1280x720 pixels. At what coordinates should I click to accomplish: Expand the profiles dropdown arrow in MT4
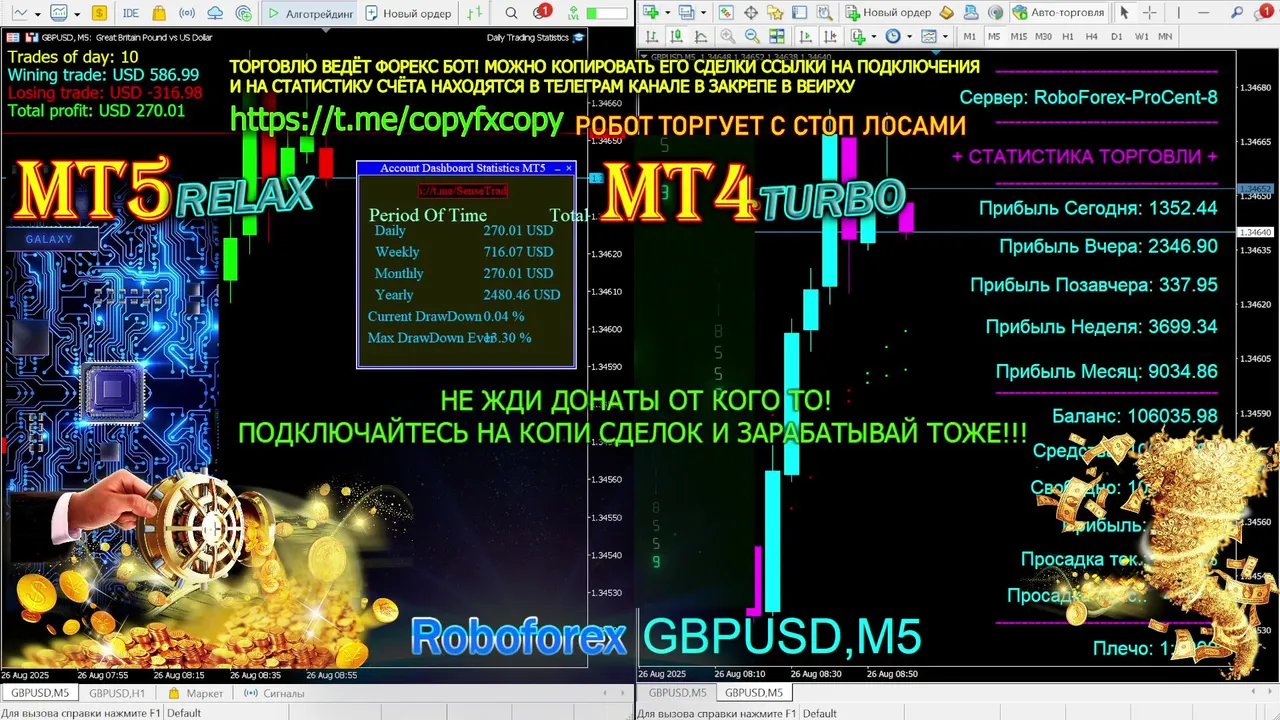pos(703,13)
